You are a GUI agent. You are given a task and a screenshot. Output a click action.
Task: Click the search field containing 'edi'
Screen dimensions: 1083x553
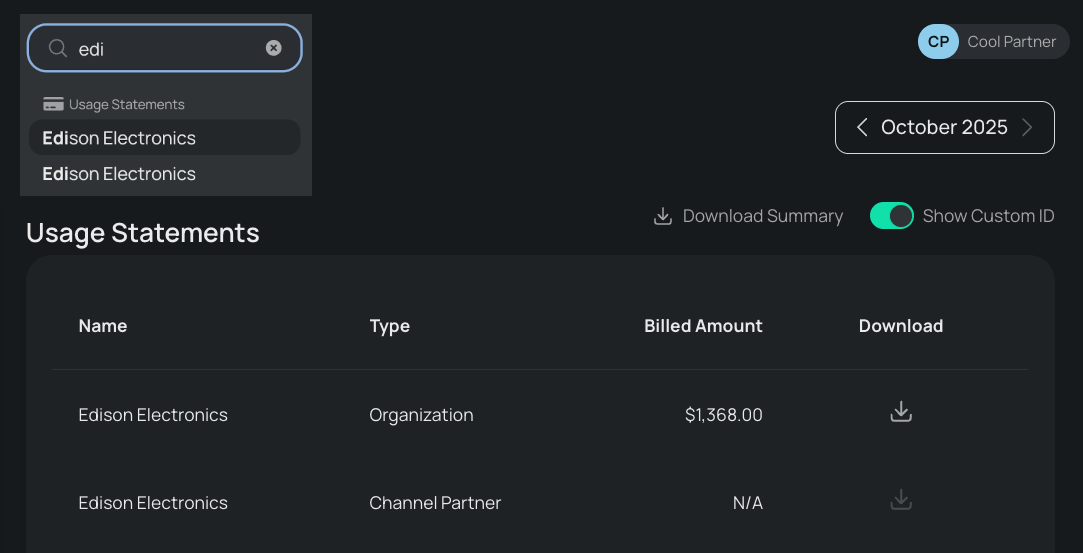pyautogui.click(x=164, y=48)
